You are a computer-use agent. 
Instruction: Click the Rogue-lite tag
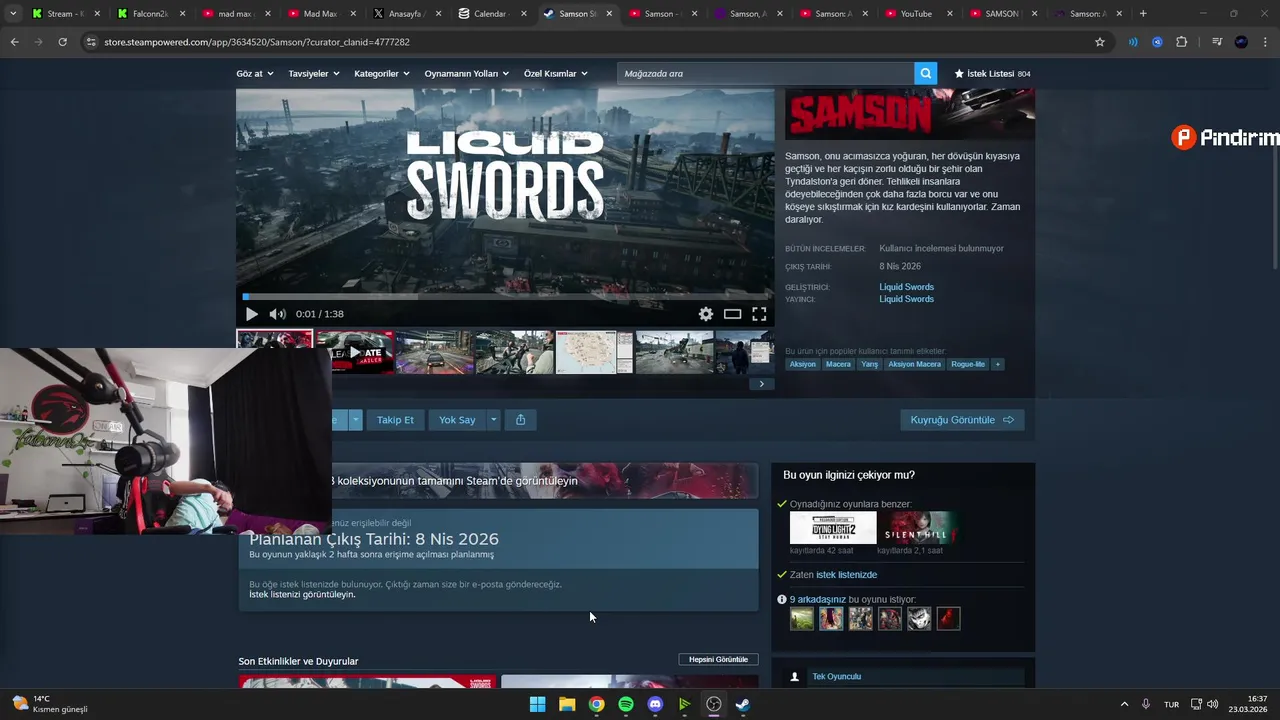pyautogui.click(x=968, y=364)
